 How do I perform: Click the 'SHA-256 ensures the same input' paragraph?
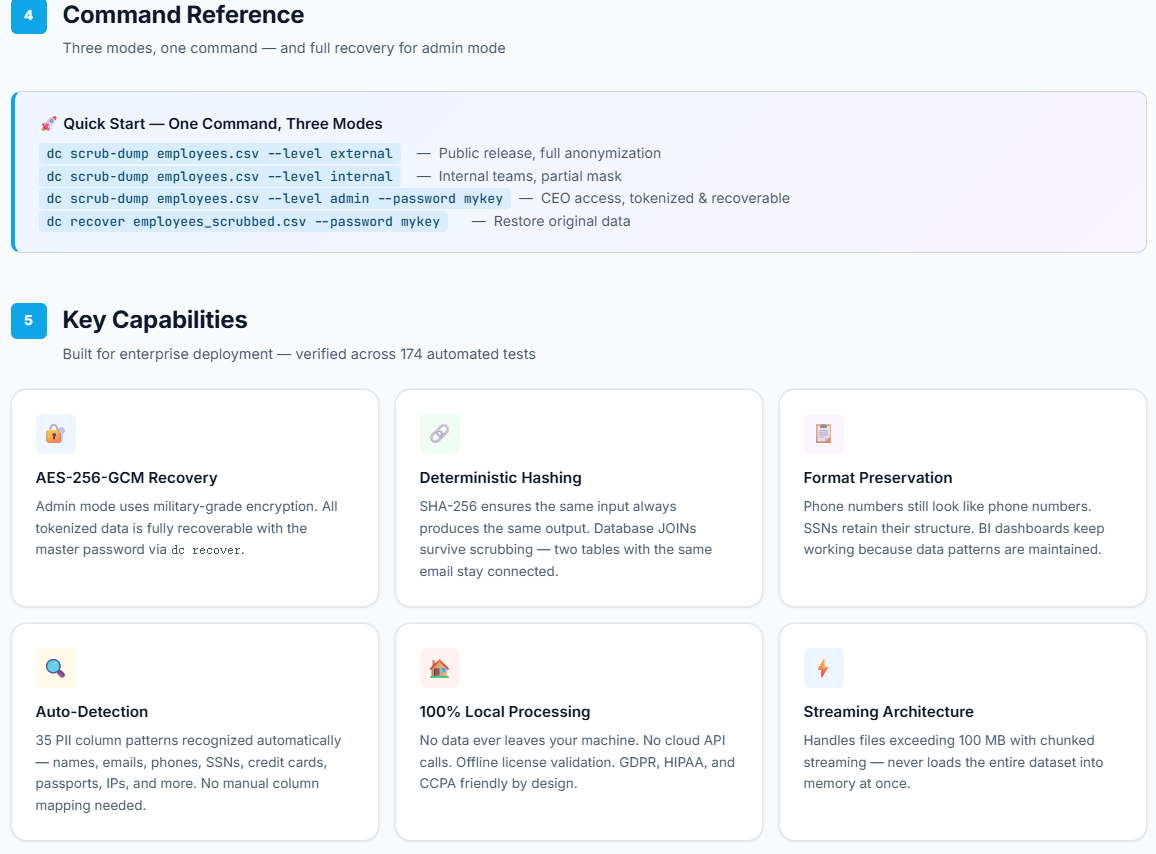coord(566,539)
